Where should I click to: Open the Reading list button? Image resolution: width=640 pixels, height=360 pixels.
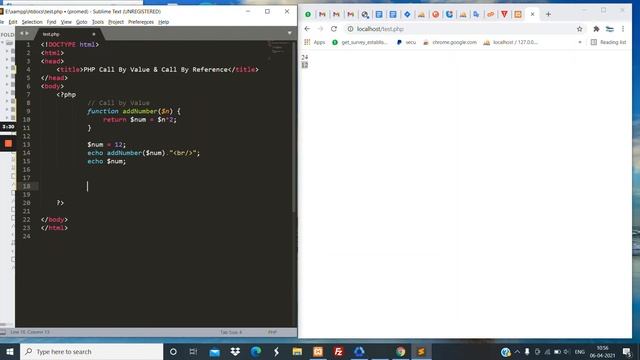pos(608,42)
